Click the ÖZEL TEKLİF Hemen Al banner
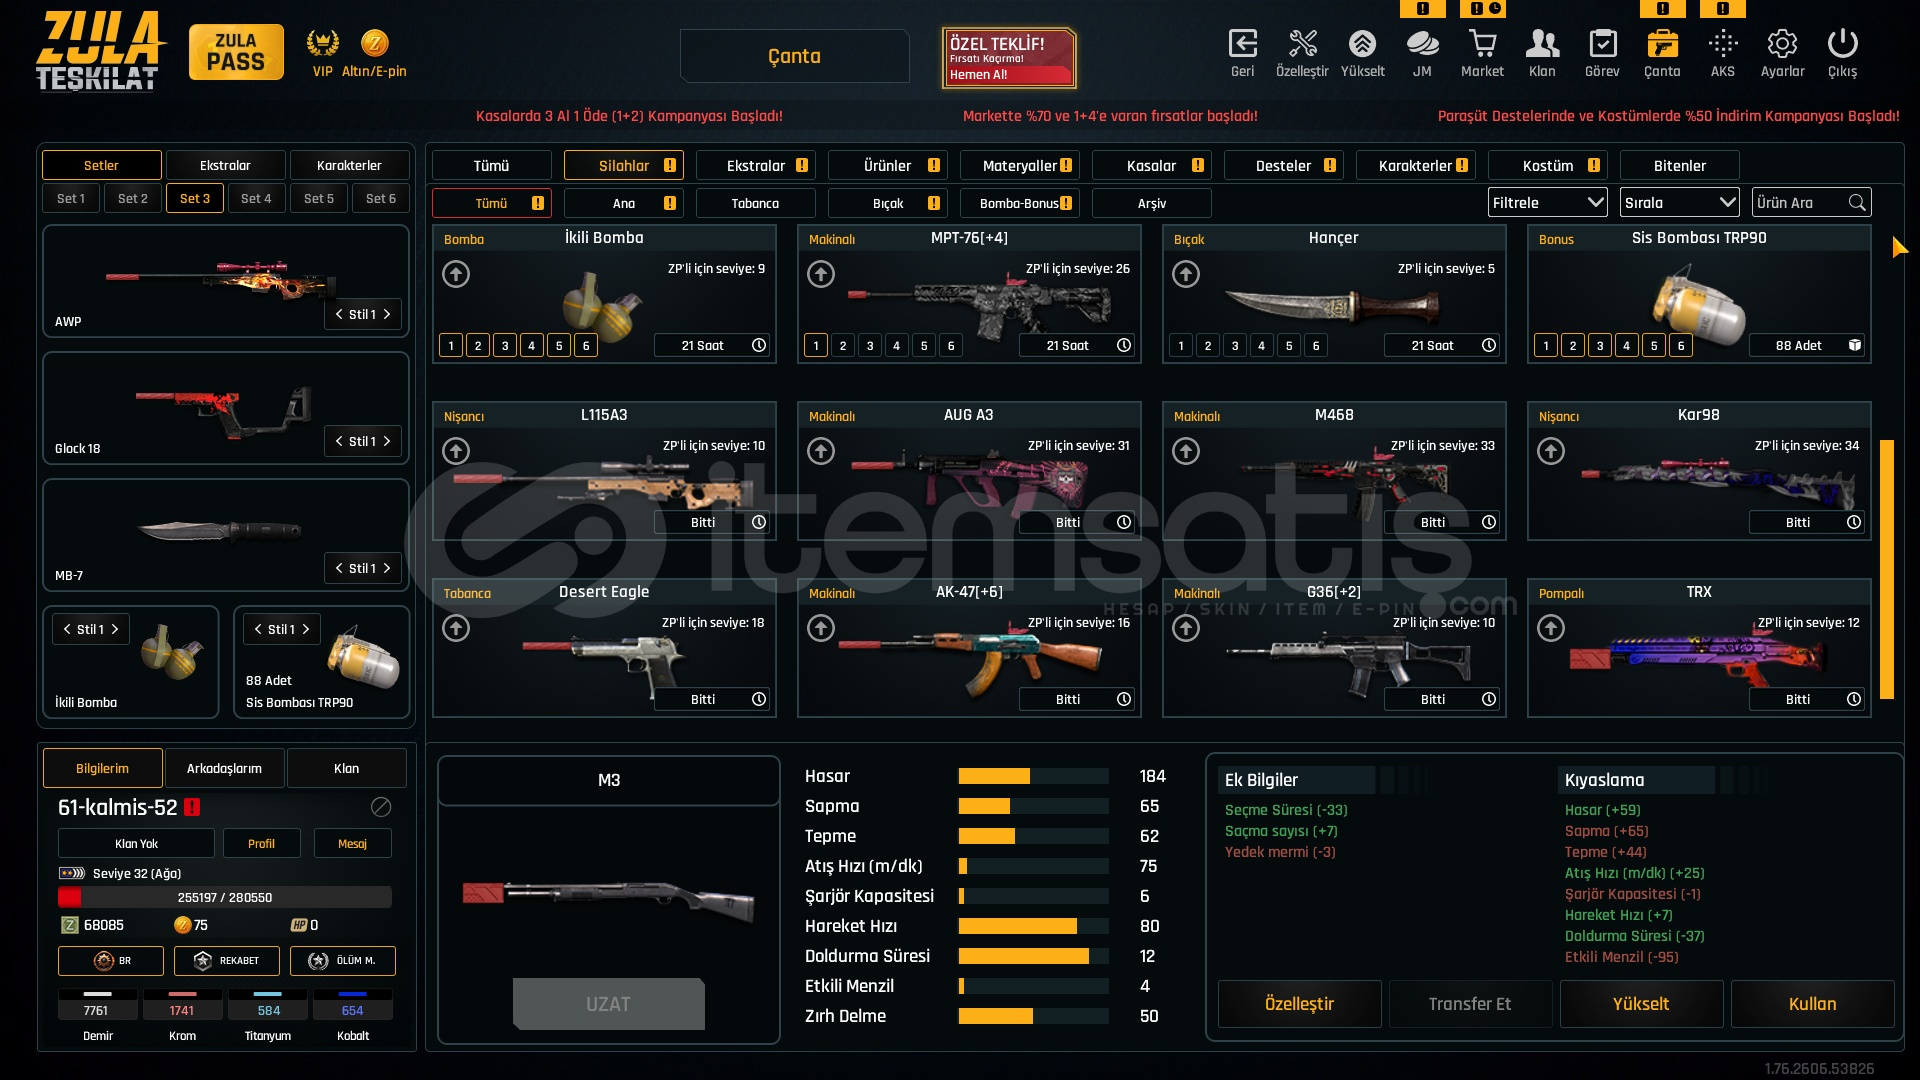 [1009, 57]
